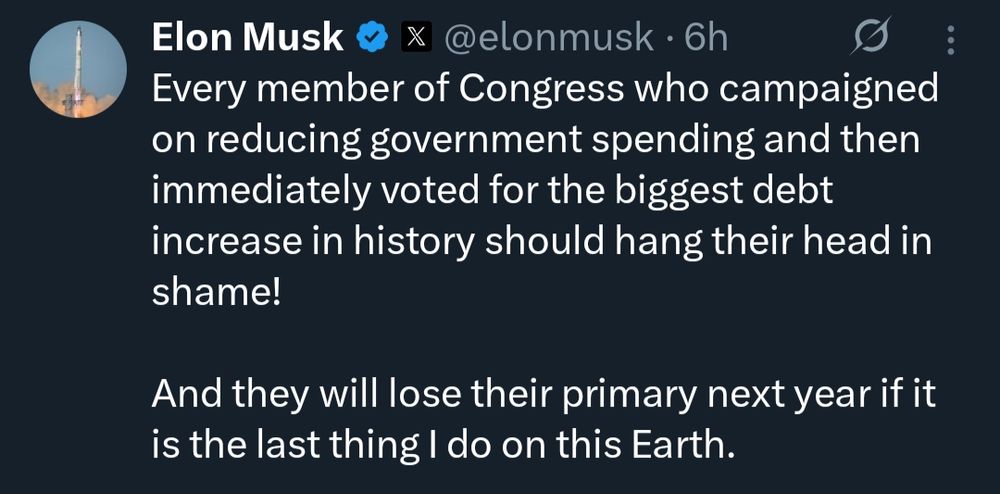Open the three-dot more options menu

tap(951, 40)
